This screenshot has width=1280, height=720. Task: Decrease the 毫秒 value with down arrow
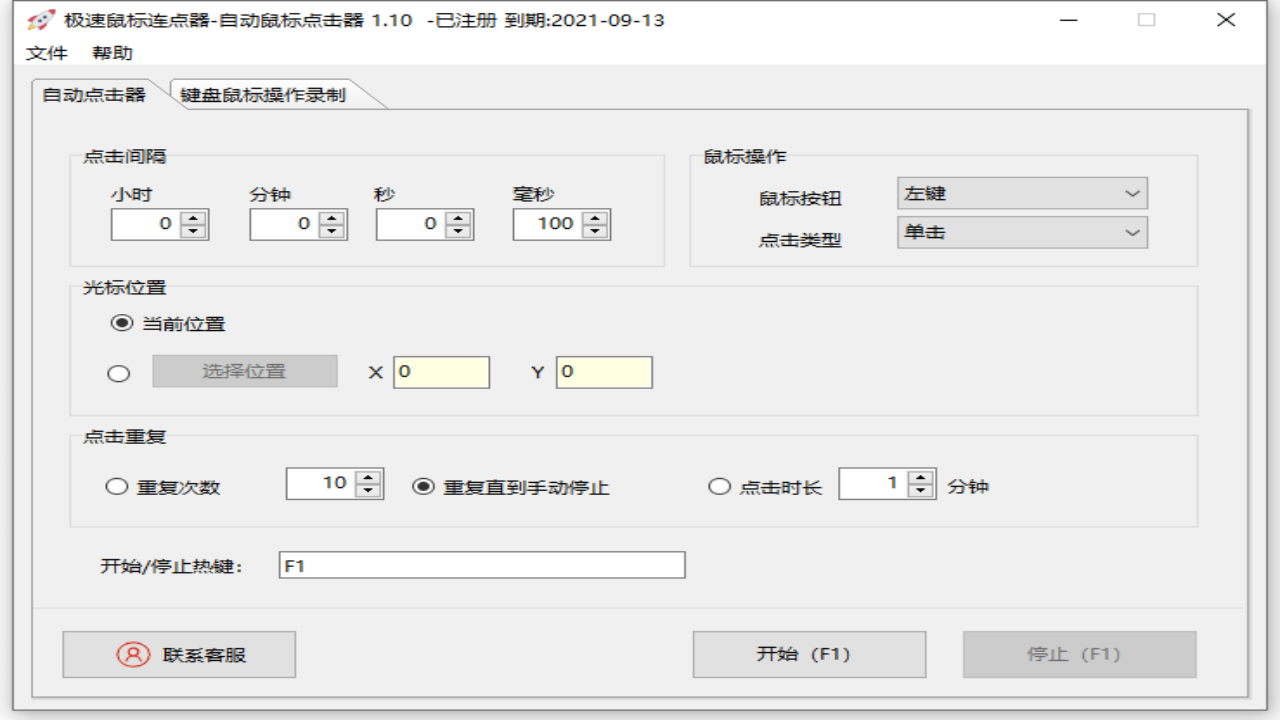tap(595, 232)
